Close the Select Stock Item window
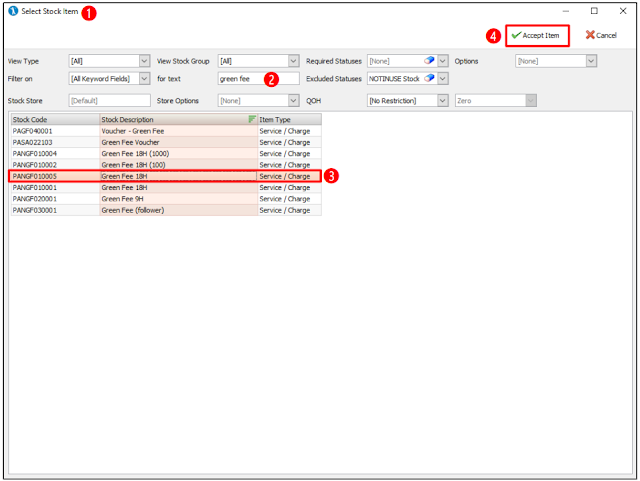Image resolution: width=640 pixels, height=481 pixels. [623, 11]
